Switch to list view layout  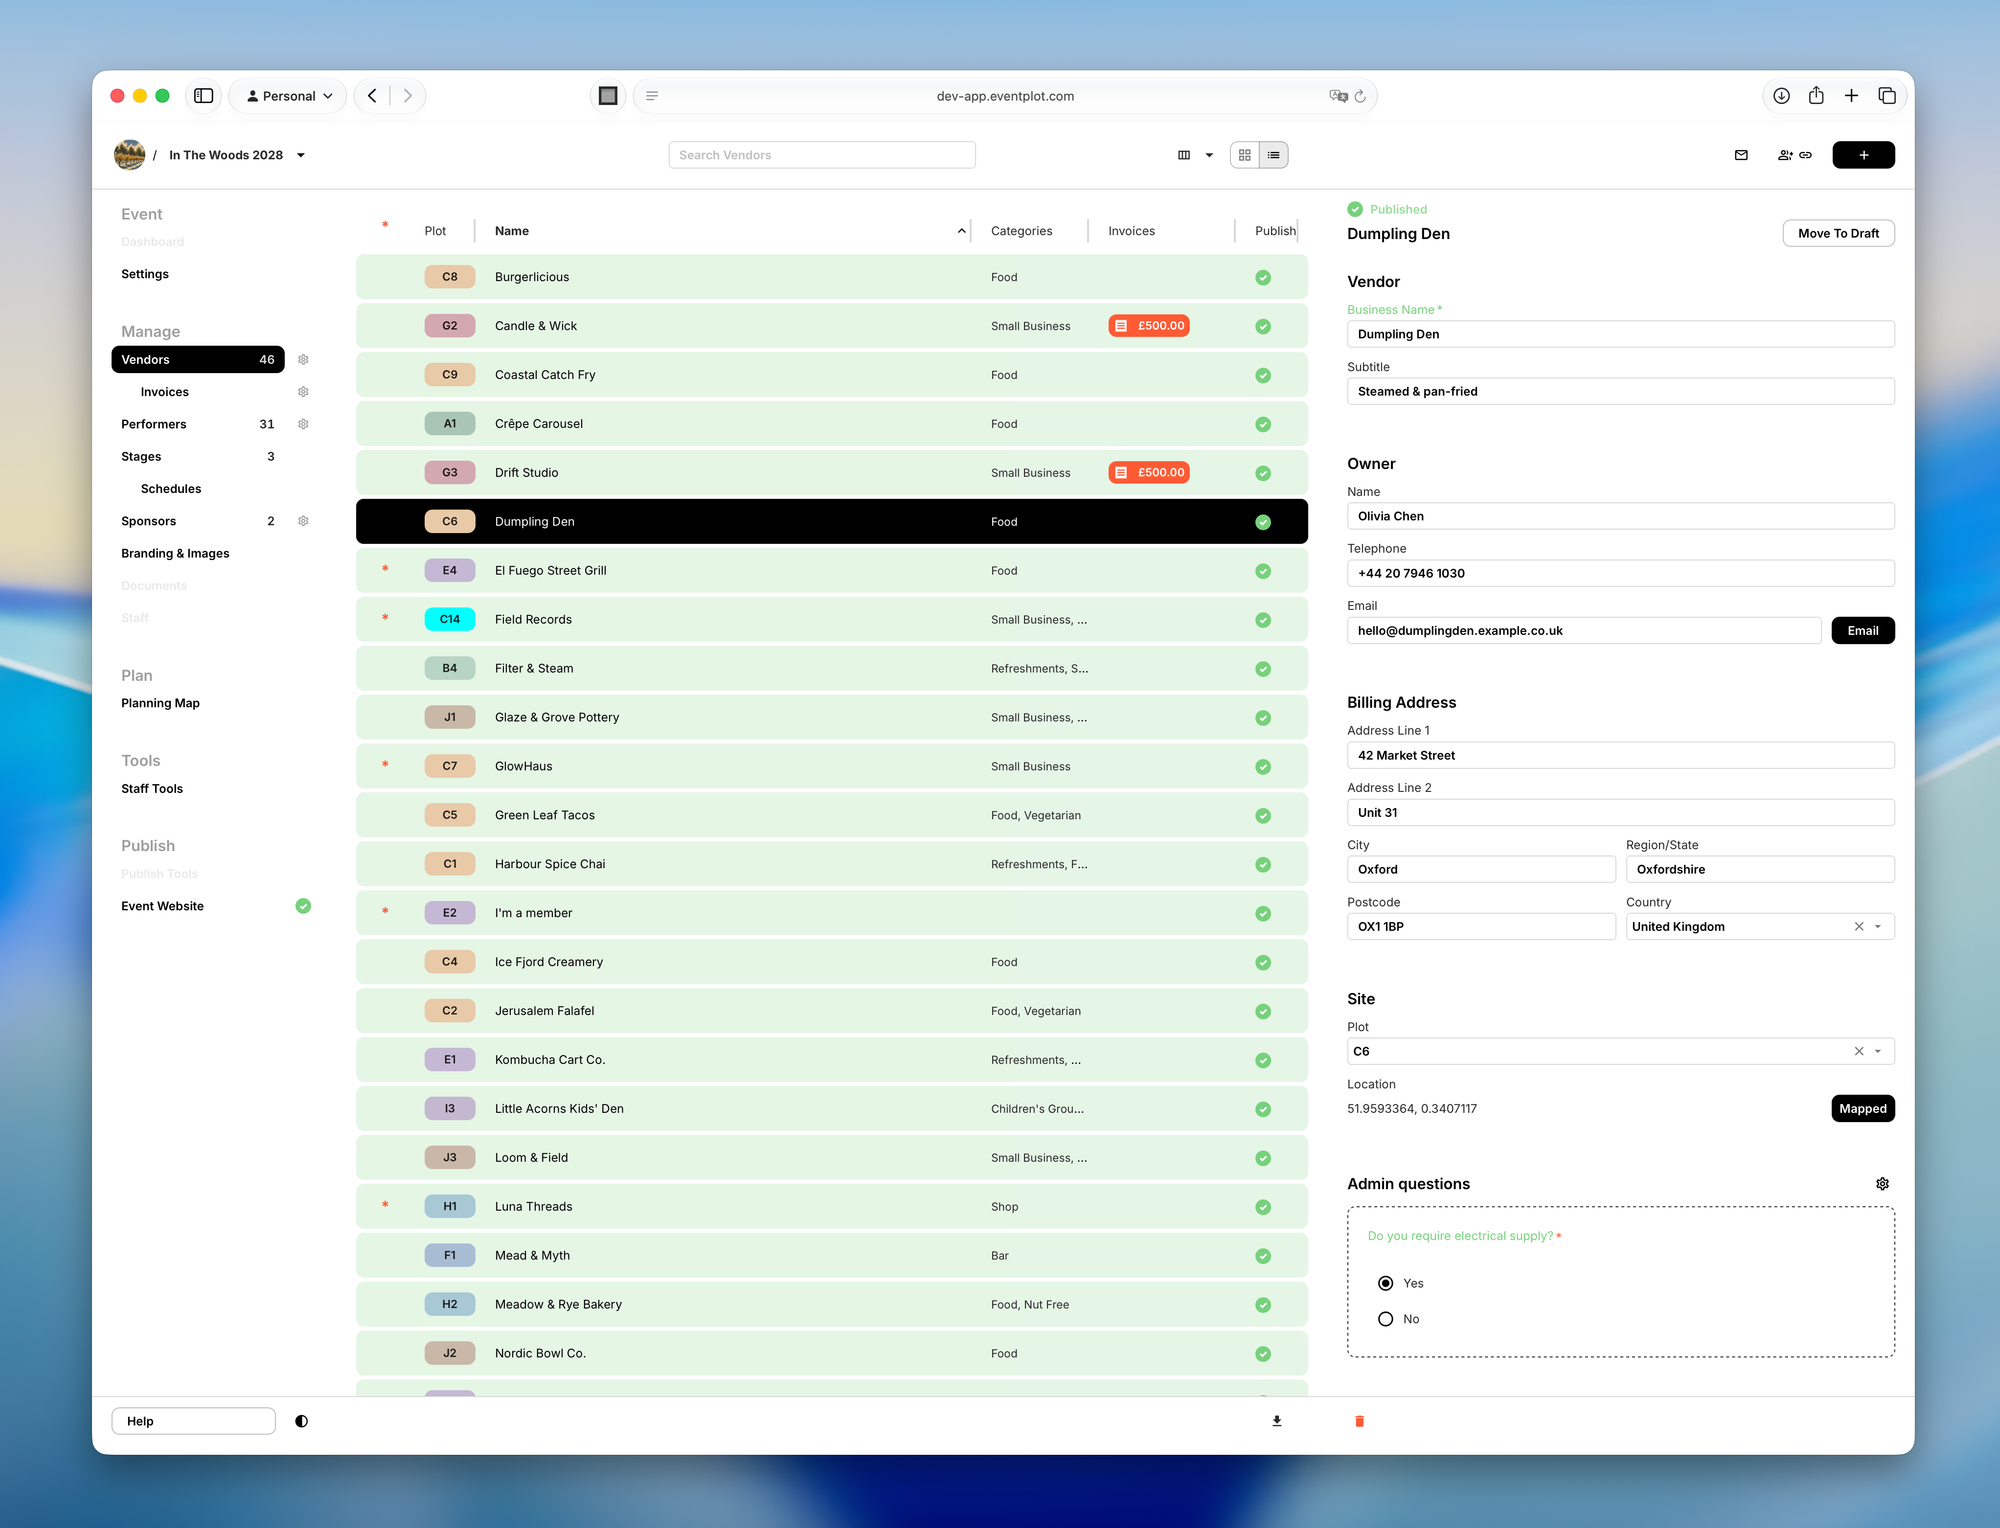[x=1273, y=155]
